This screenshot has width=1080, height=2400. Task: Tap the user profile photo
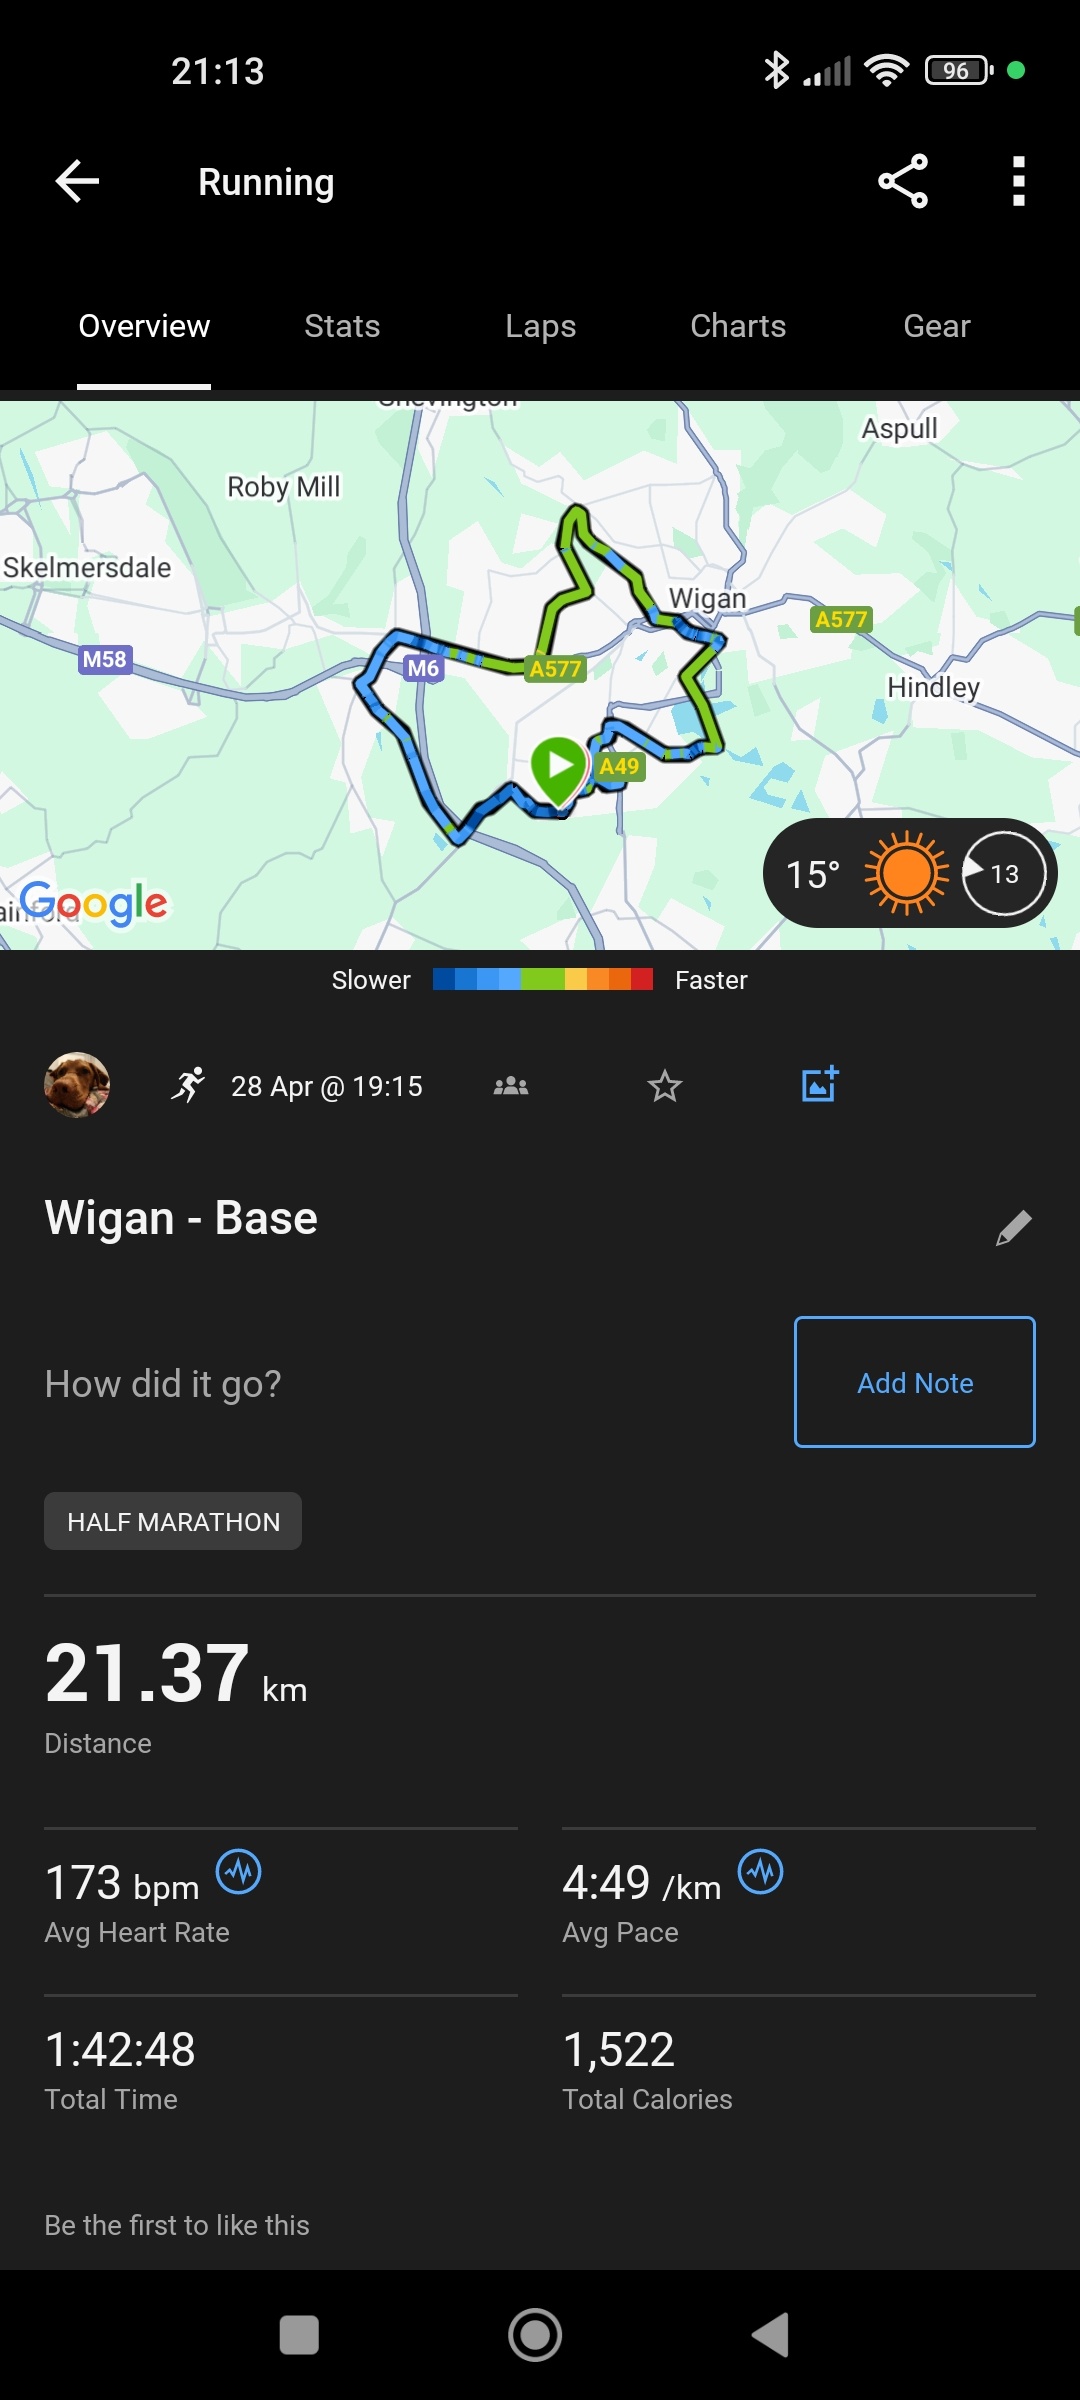(x=77, y=1085)
